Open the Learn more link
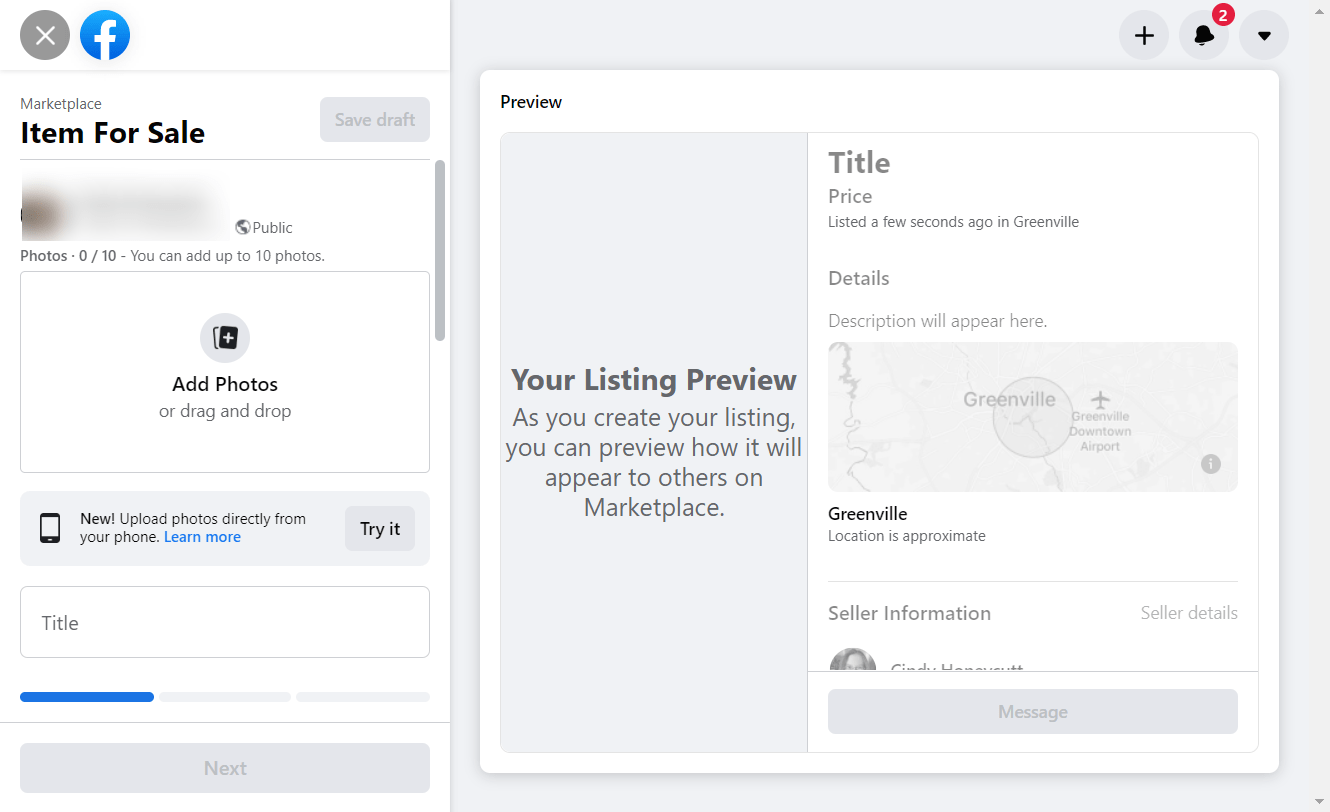The image size is (1330, 812). coord(202,536)
